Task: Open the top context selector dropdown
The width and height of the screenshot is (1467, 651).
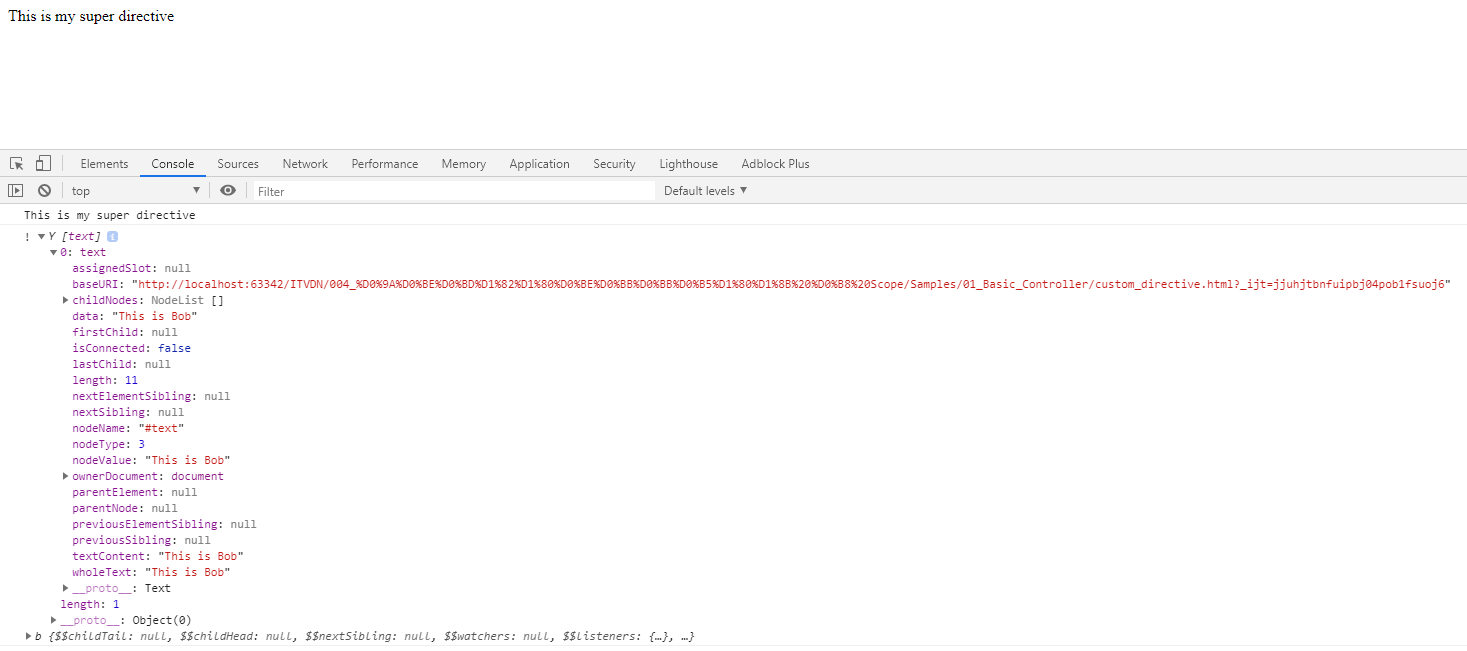Action: pos(136,191)
